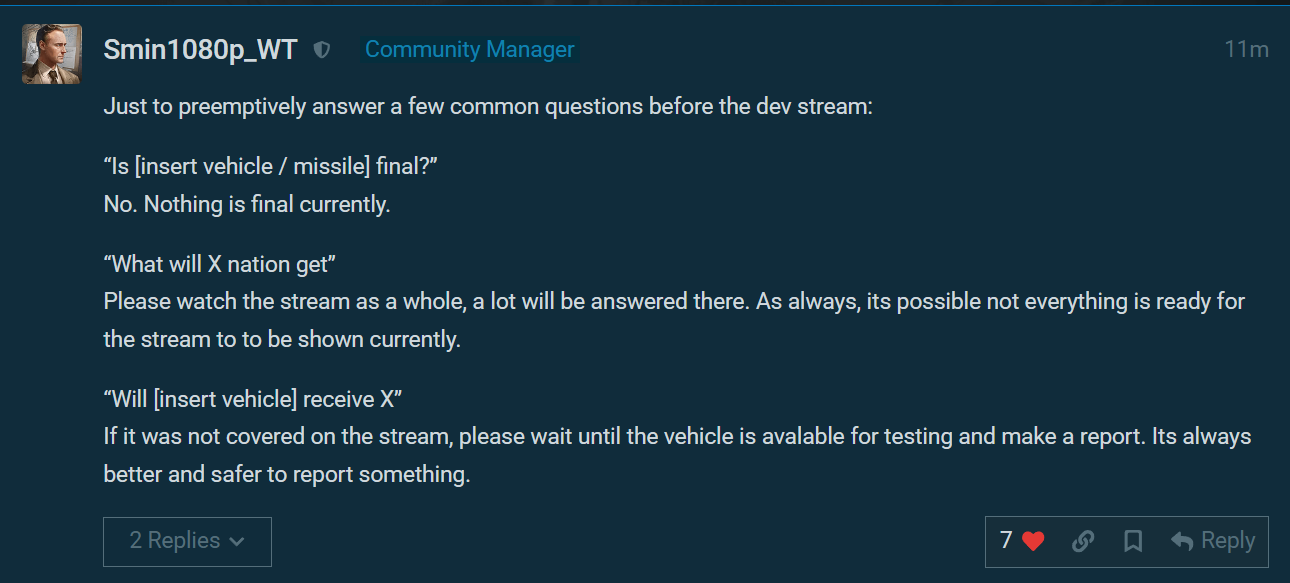Click the moderator shield icon beside username
Viewport: 1290px width, 583px height.
[x=321, y=50]
